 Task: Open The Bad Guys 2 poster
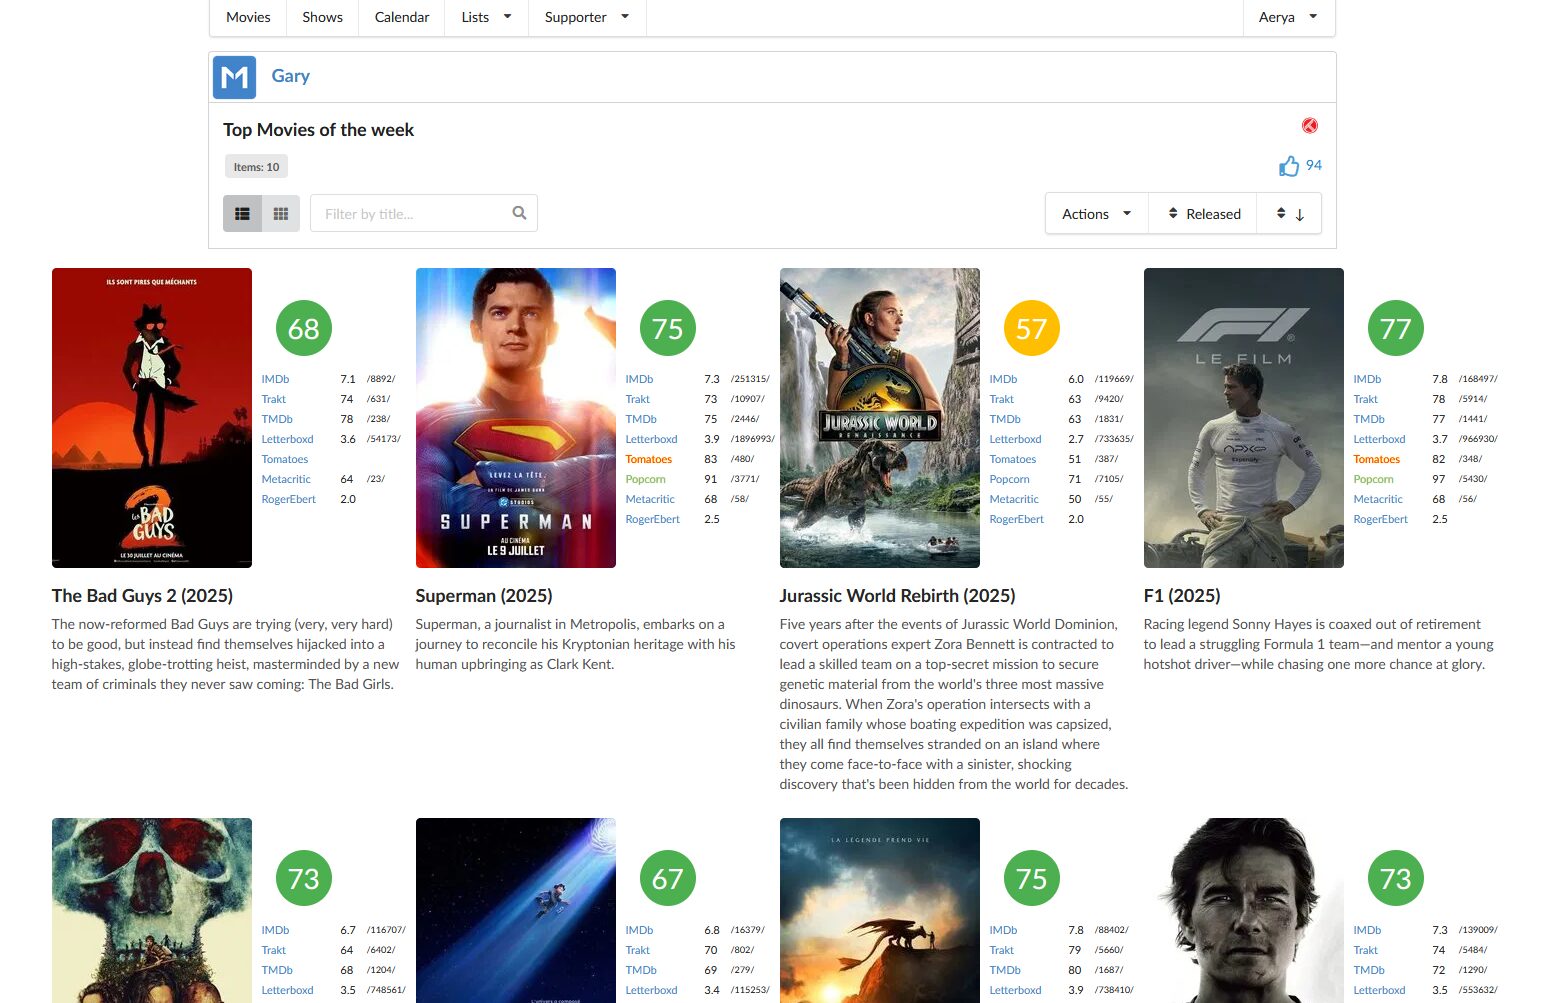pyautogui.click(x=152, y=418)
